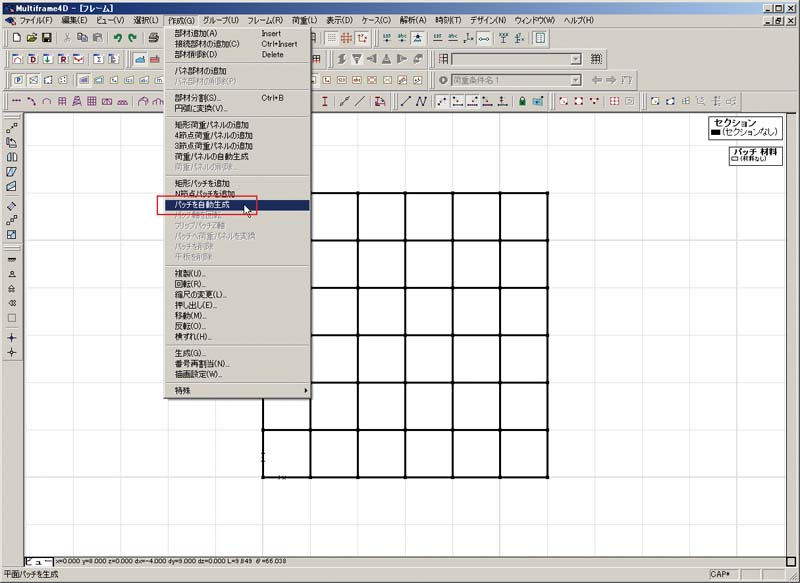
Task: Open the ヘルプ(H) menu
Action: pyautogui.click(x=579, y=20)
